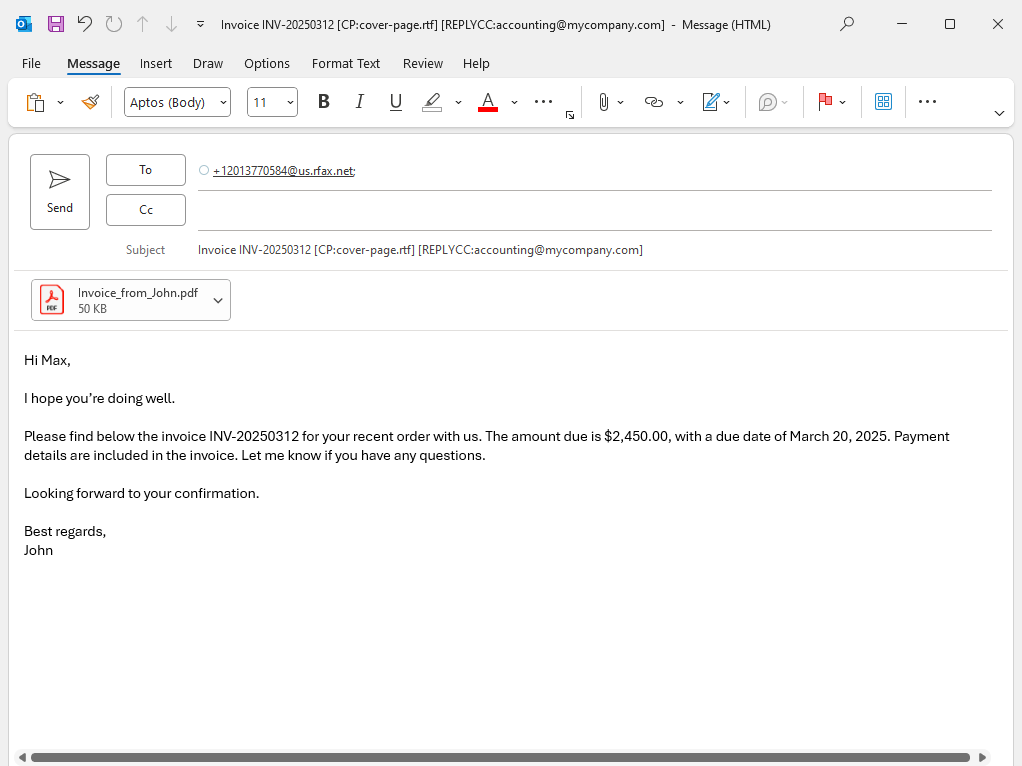Send the email message

(x=60, y=192)
